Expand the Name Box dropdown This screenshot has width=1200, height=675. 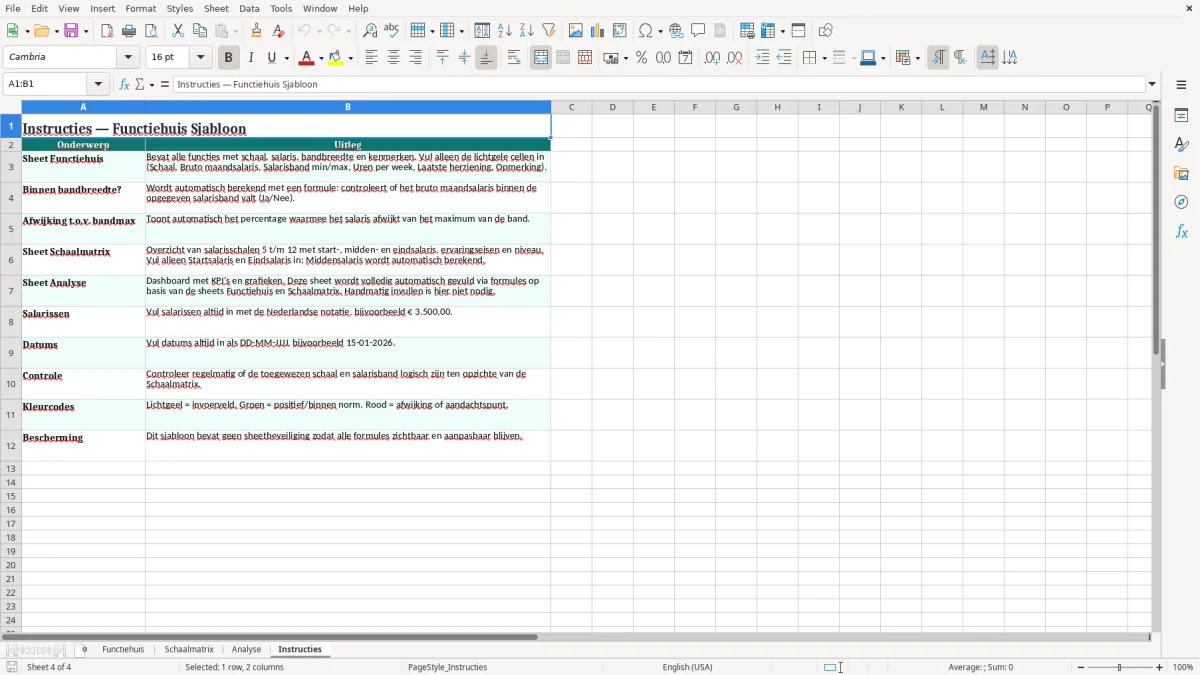point(100,85)
